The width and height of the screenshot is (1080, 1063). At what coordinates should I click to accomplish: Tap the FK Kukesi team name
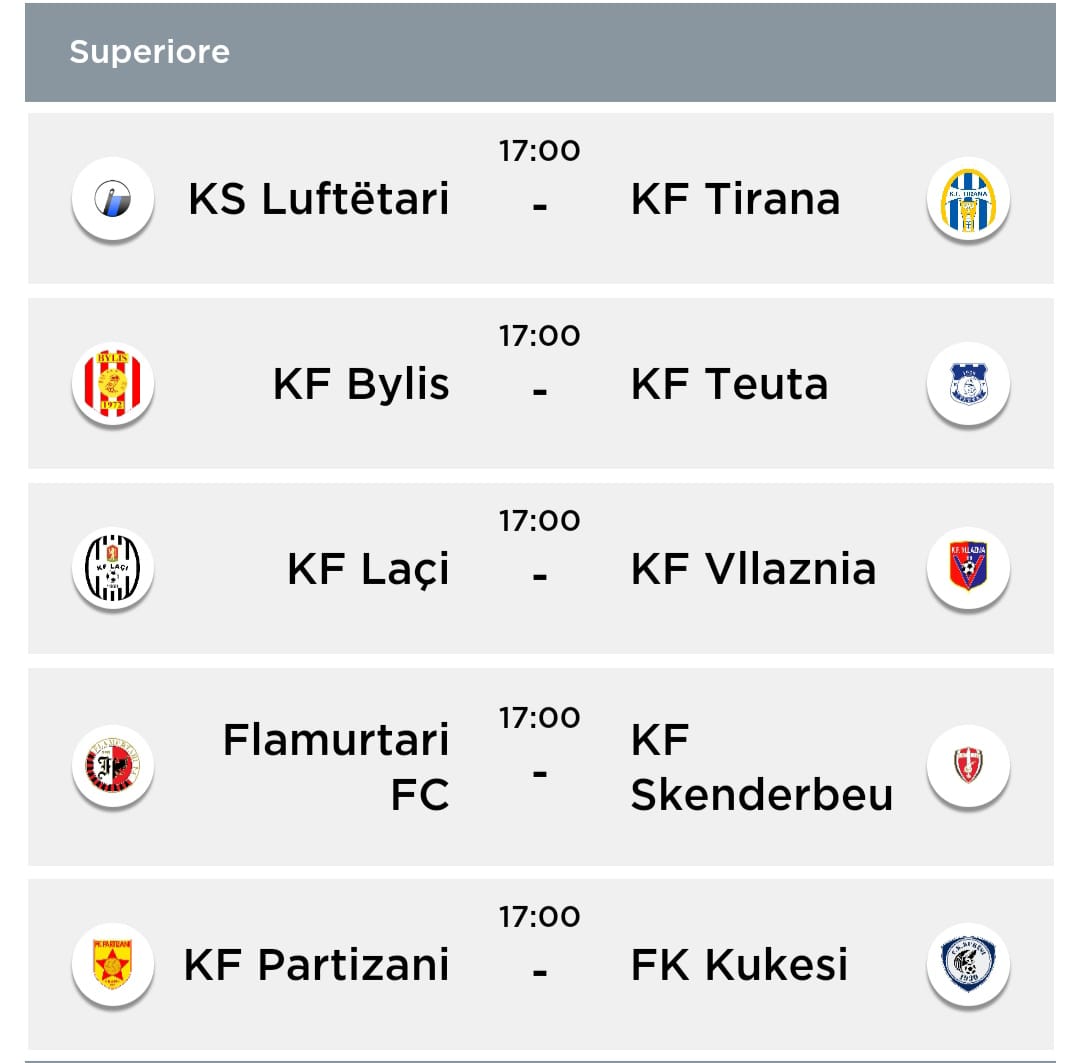pyautogui.click(x=739, y=965)
